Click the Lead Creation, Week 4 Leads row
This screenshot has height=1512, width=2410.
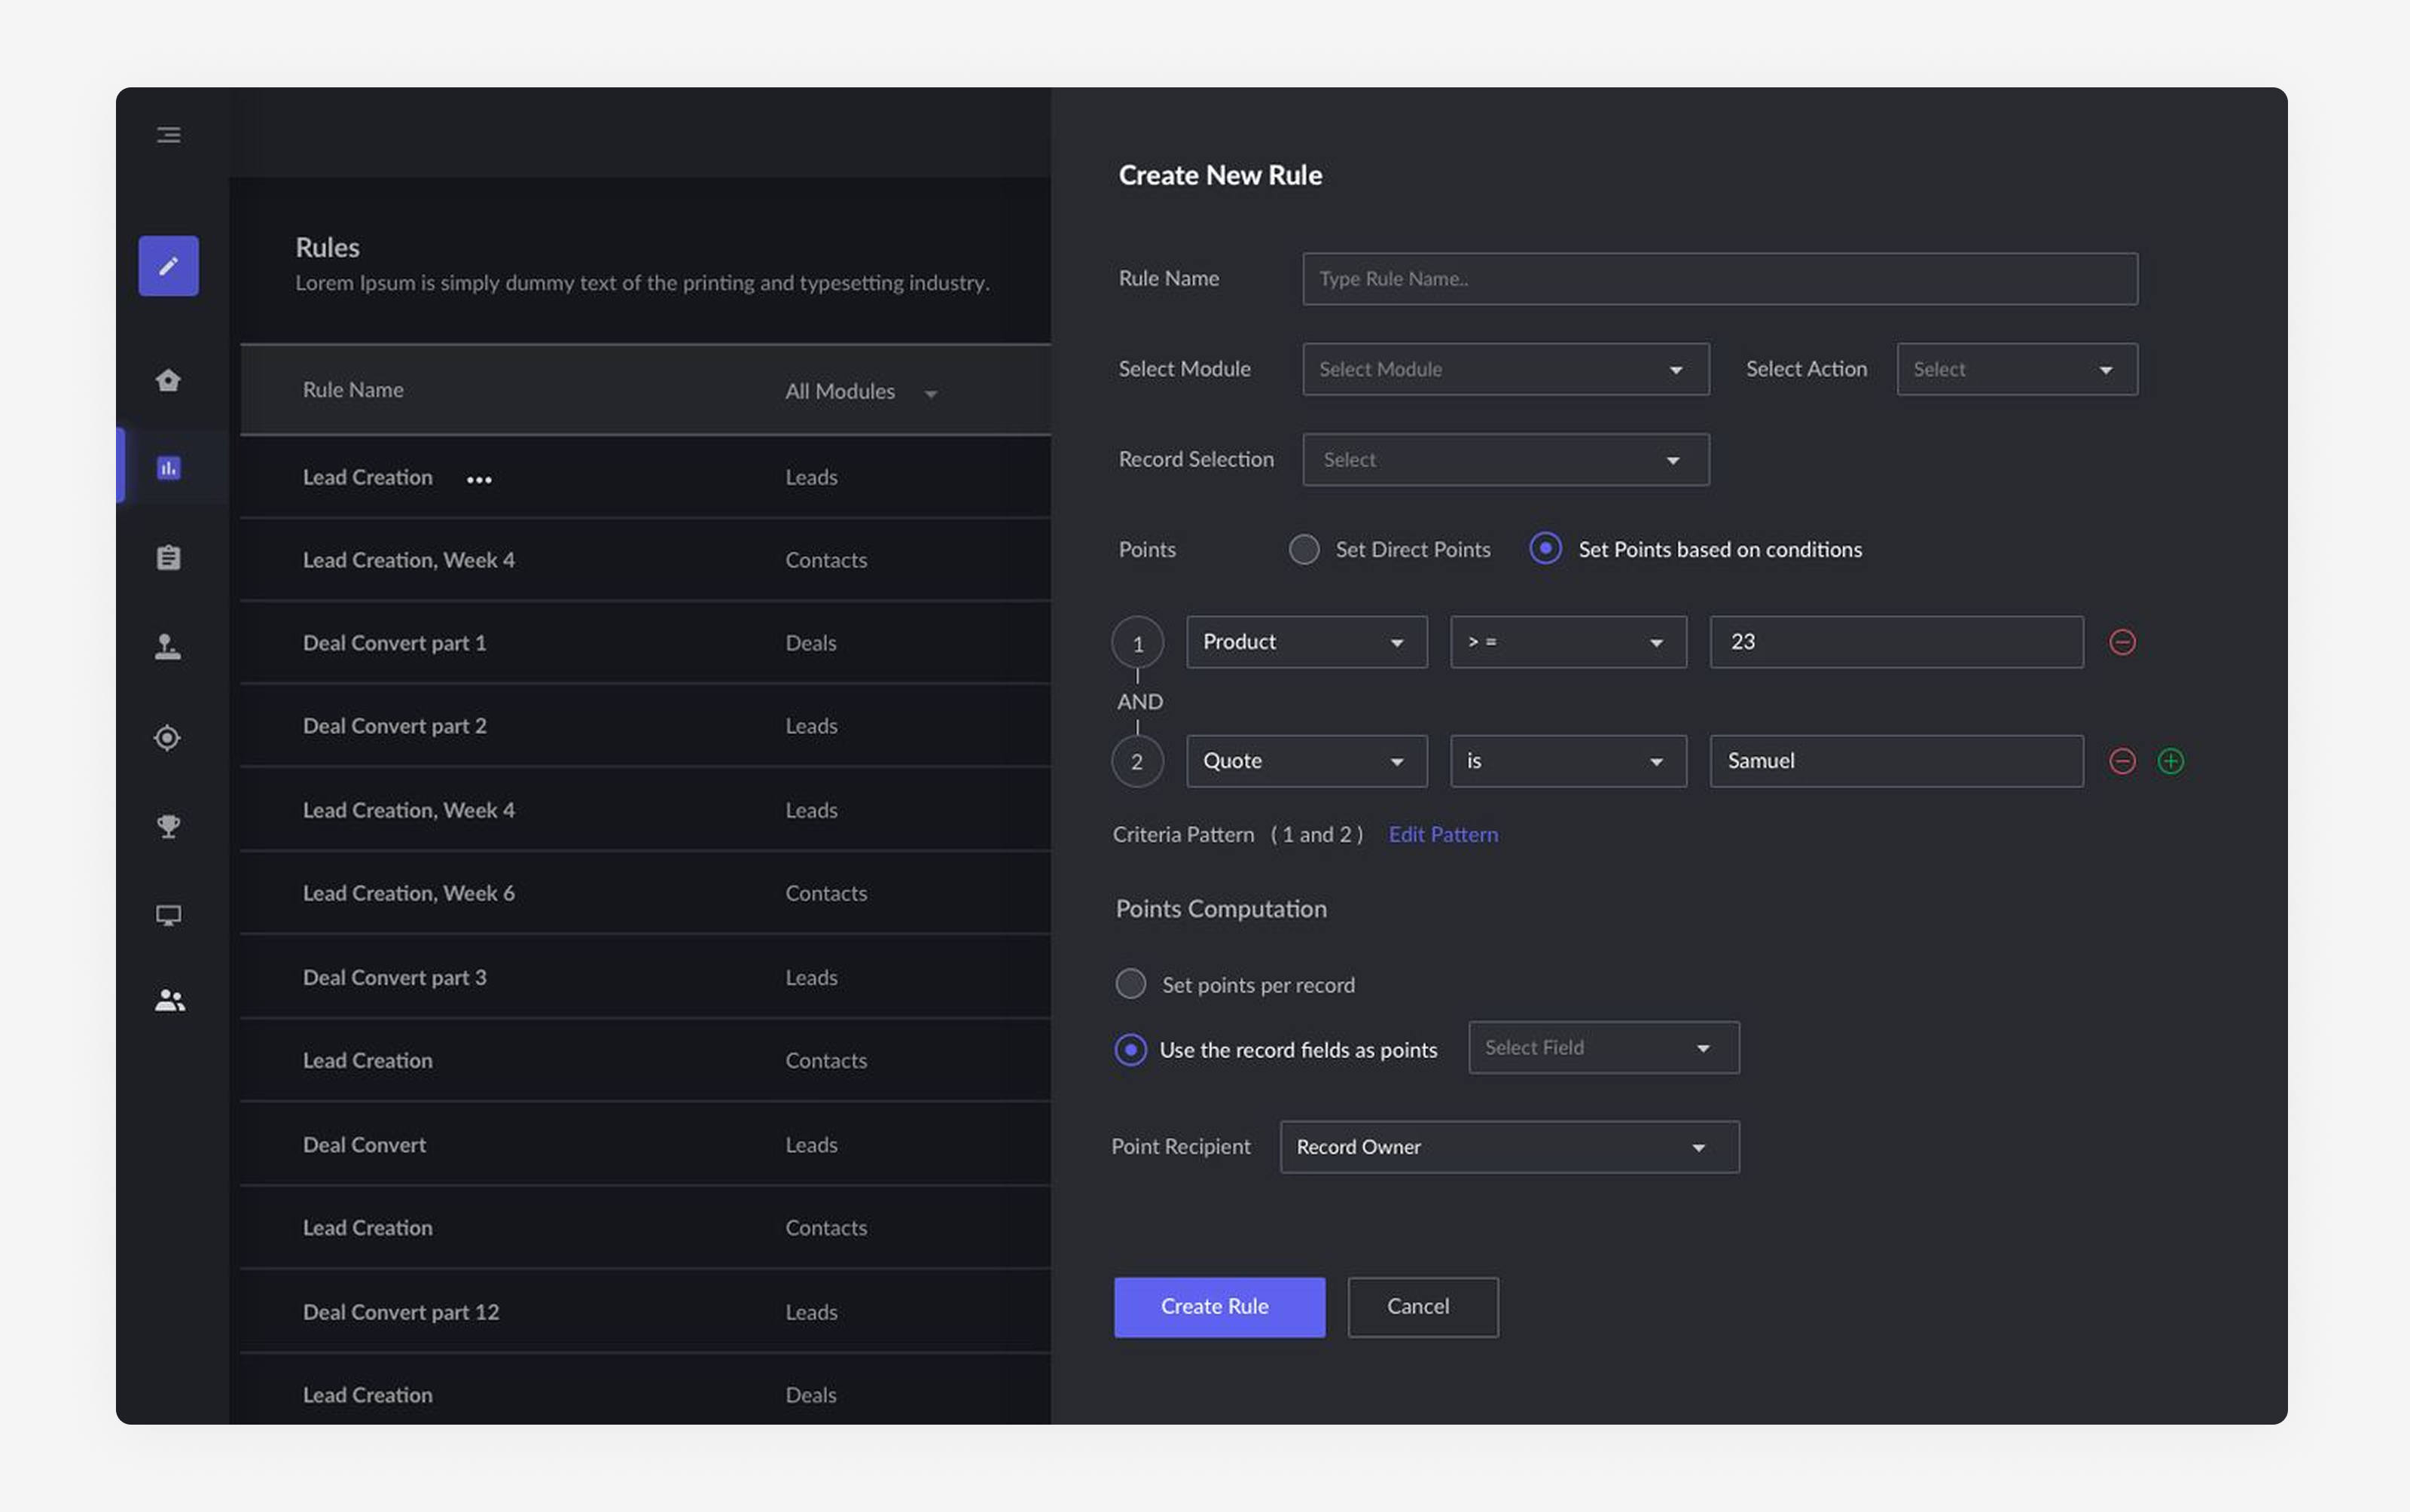(645, 810)
